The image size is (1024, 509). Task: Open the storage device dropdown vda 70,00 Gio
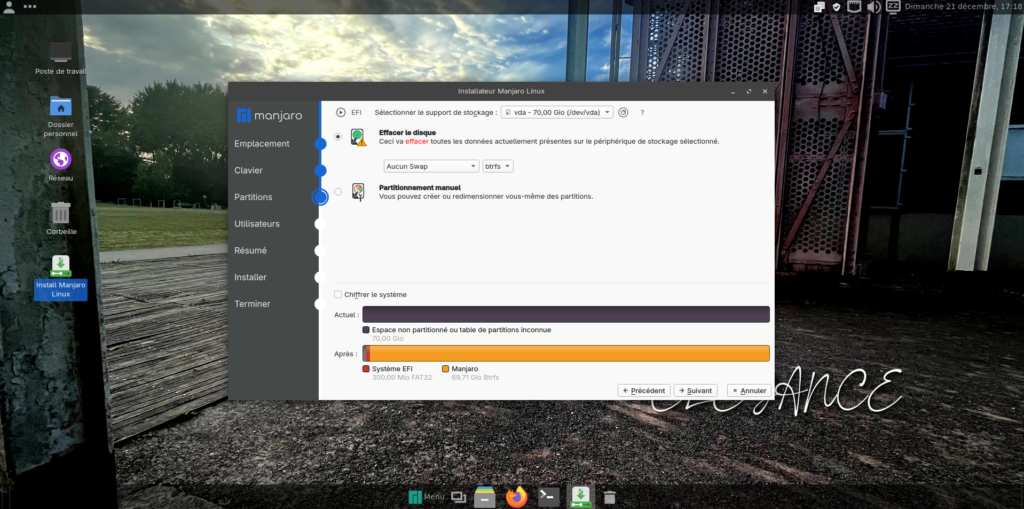tap(557, 112)
